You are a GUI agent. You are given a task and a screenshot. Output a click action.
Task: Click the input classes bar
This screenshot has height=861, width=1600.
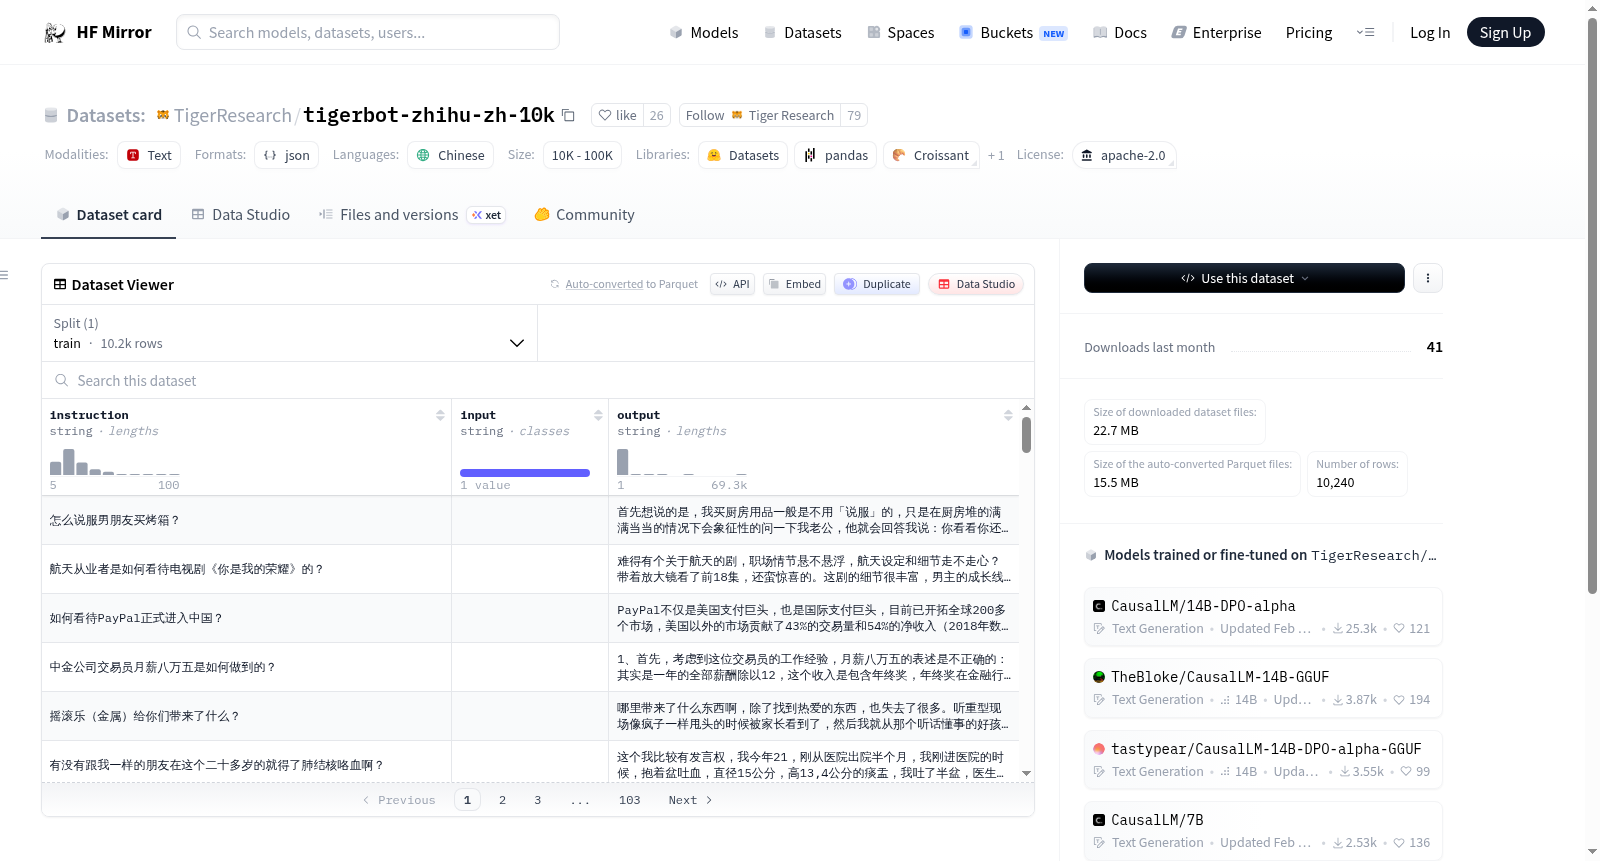[x=525, y=472]
